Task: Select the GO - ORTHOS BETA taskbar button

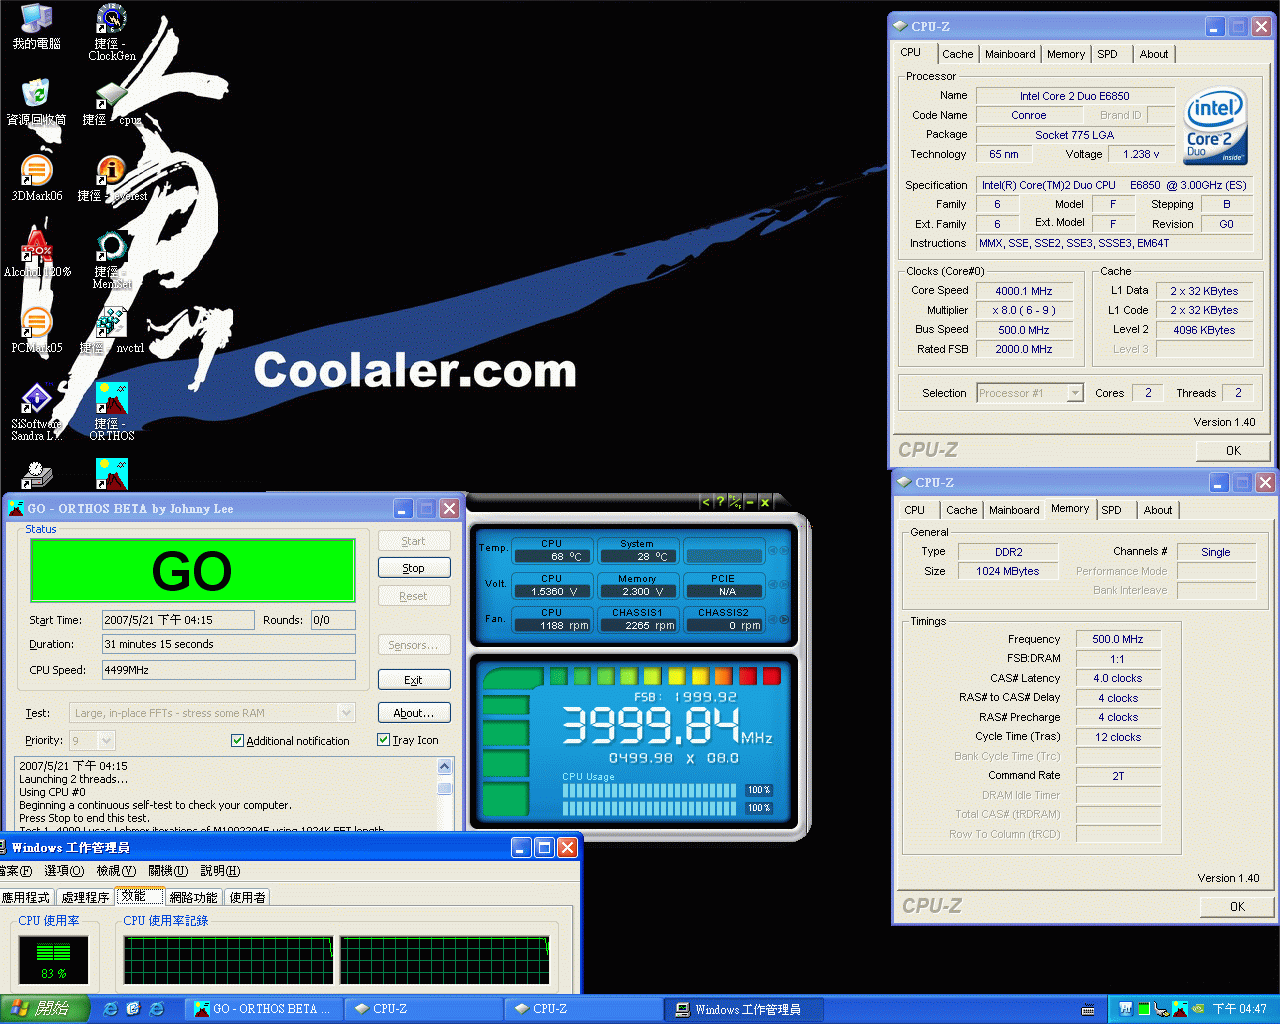Action: click(265, 1009)
